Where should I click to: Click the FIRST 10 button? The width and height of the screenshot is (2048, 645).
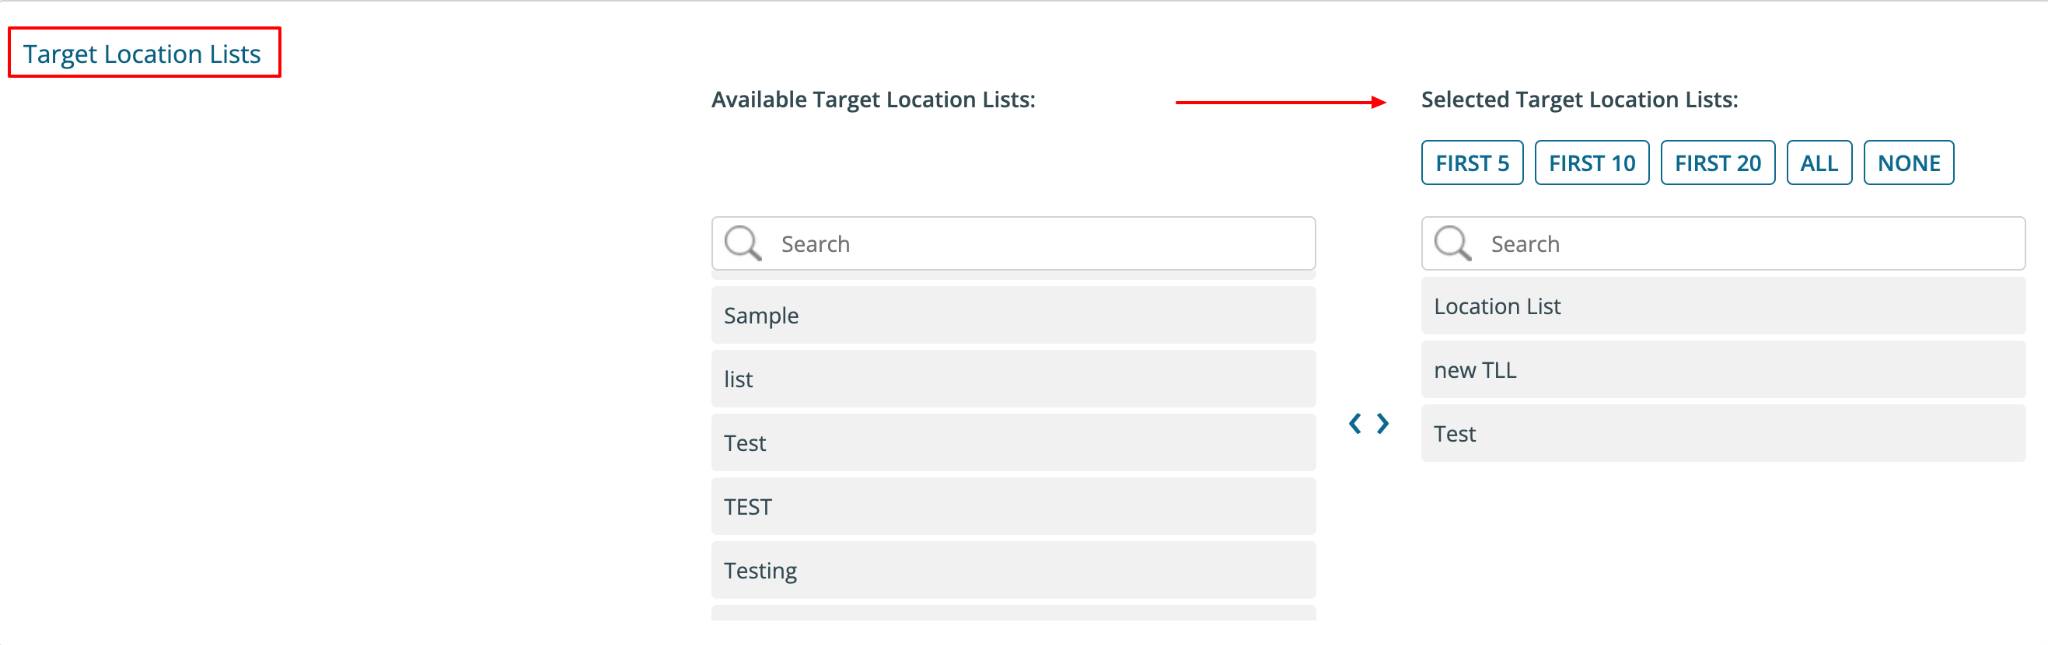tap(1592, 163)
